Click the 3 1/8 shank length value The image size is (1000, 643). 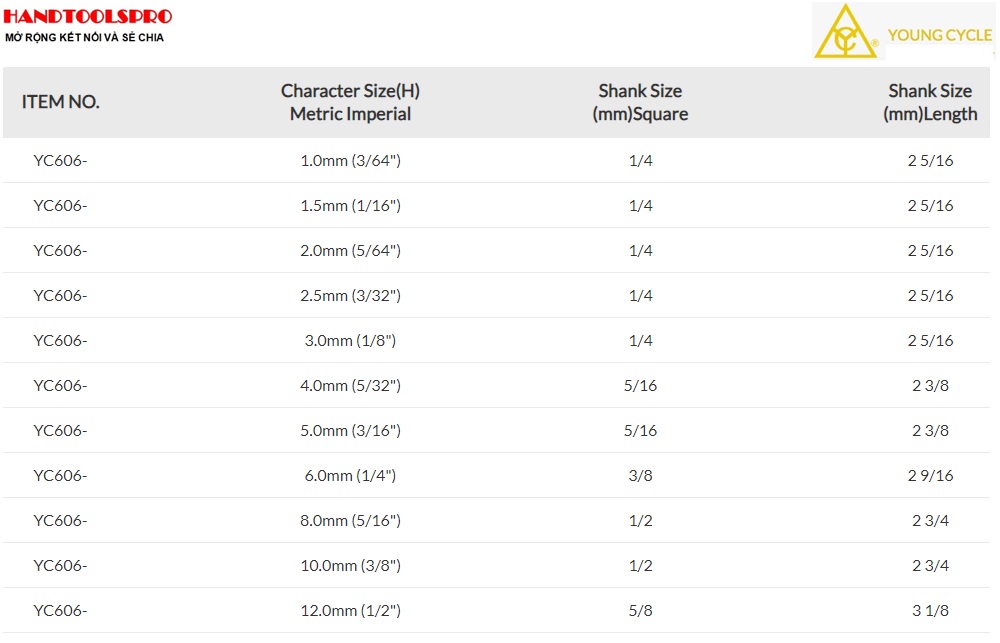(x=930, y=610)
